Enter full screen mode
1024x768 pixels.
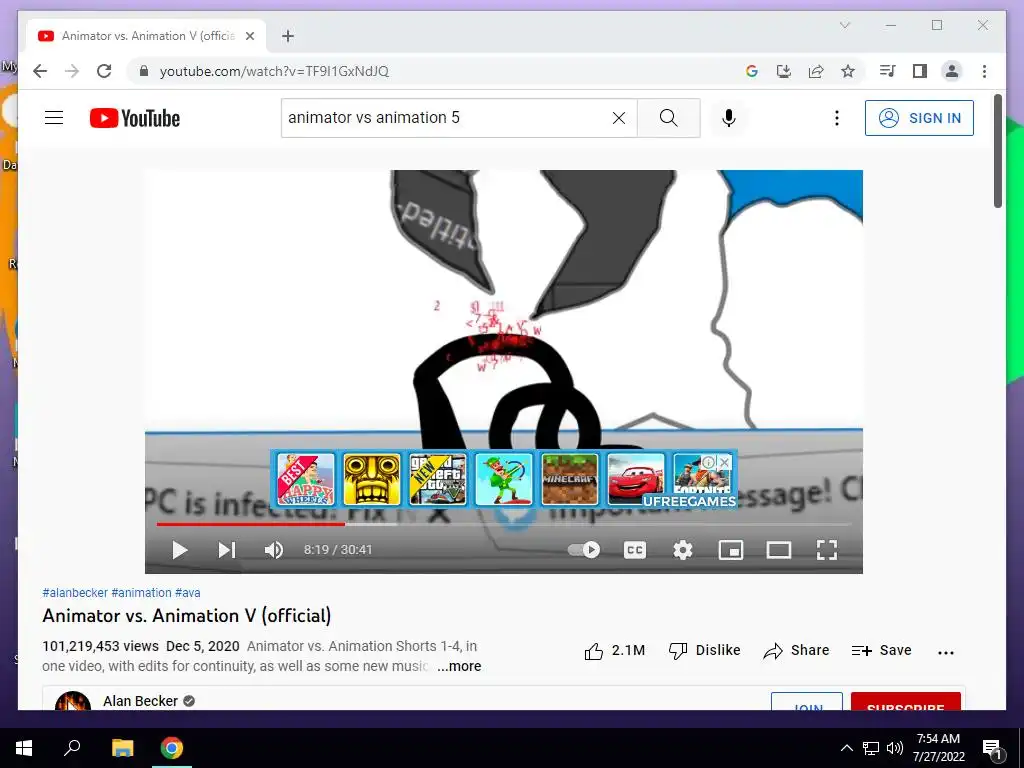point(827,550)
